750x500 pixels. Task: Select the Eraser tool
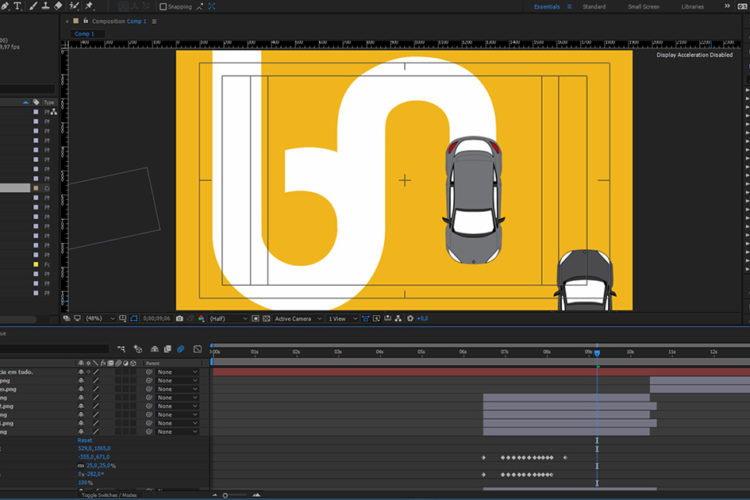coord(57,6)
